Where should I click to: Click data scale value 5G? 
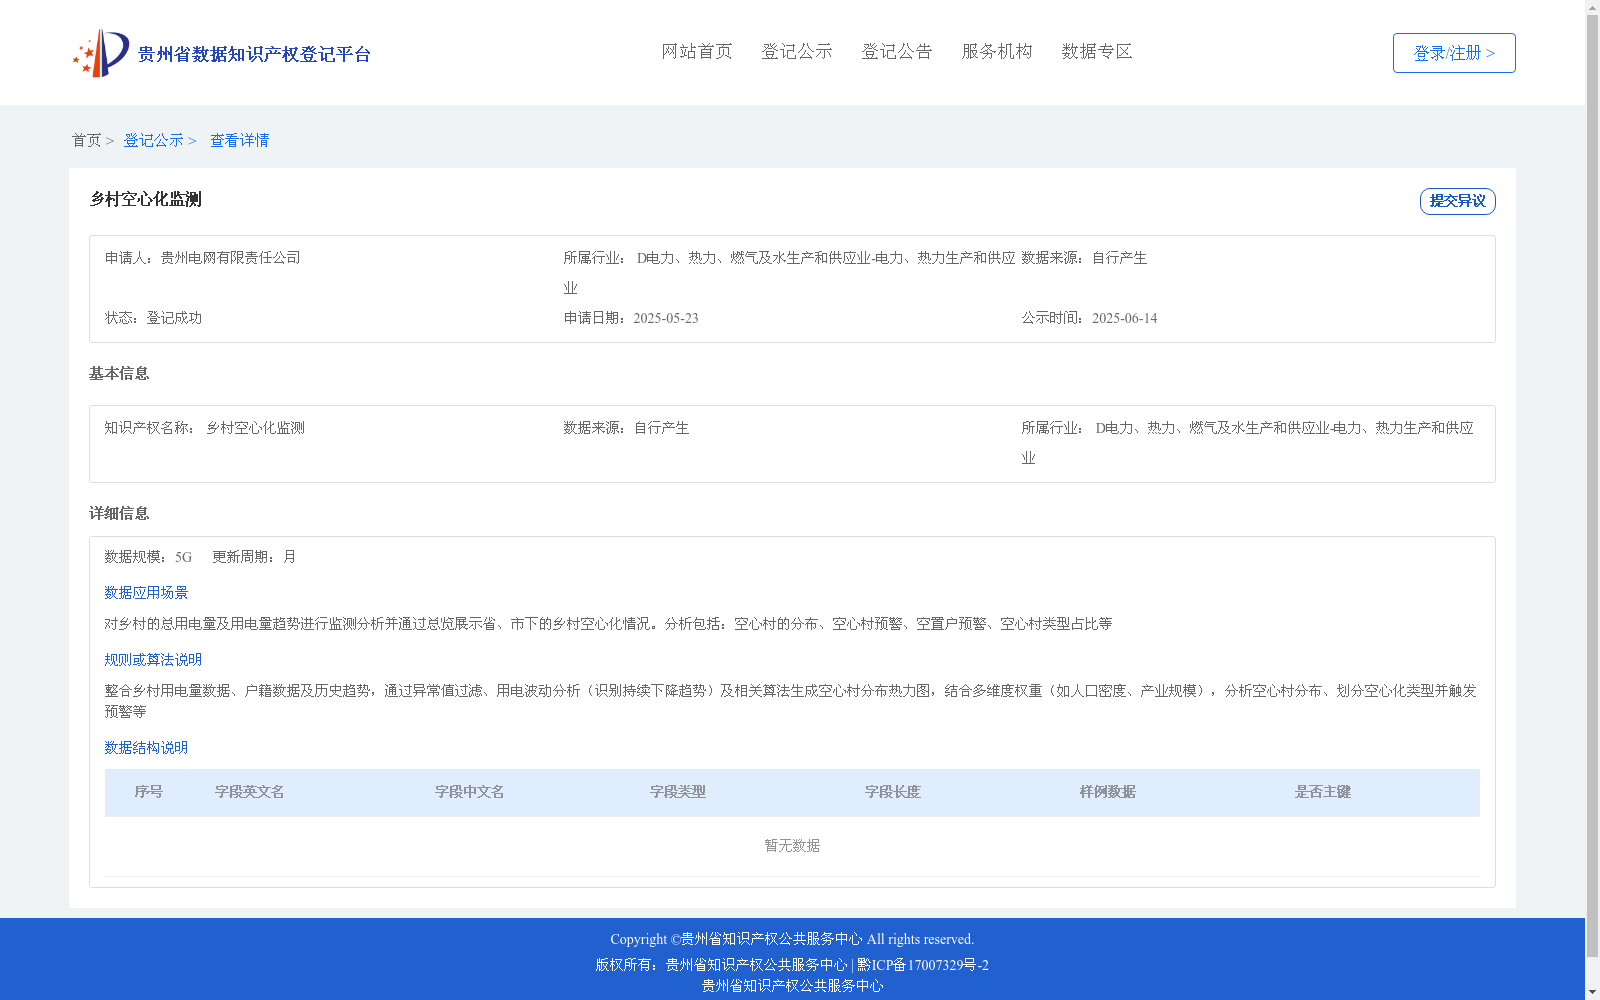point(183,557)
